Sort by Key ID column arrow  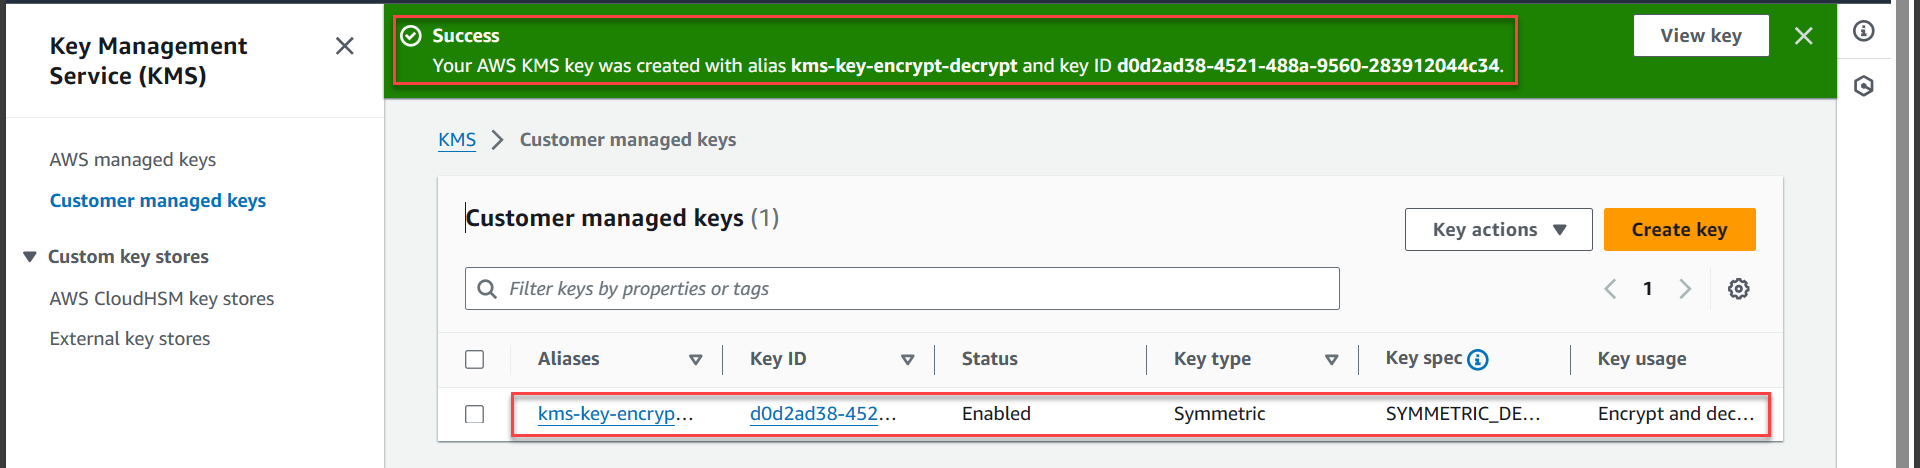[x=908, y=360]
